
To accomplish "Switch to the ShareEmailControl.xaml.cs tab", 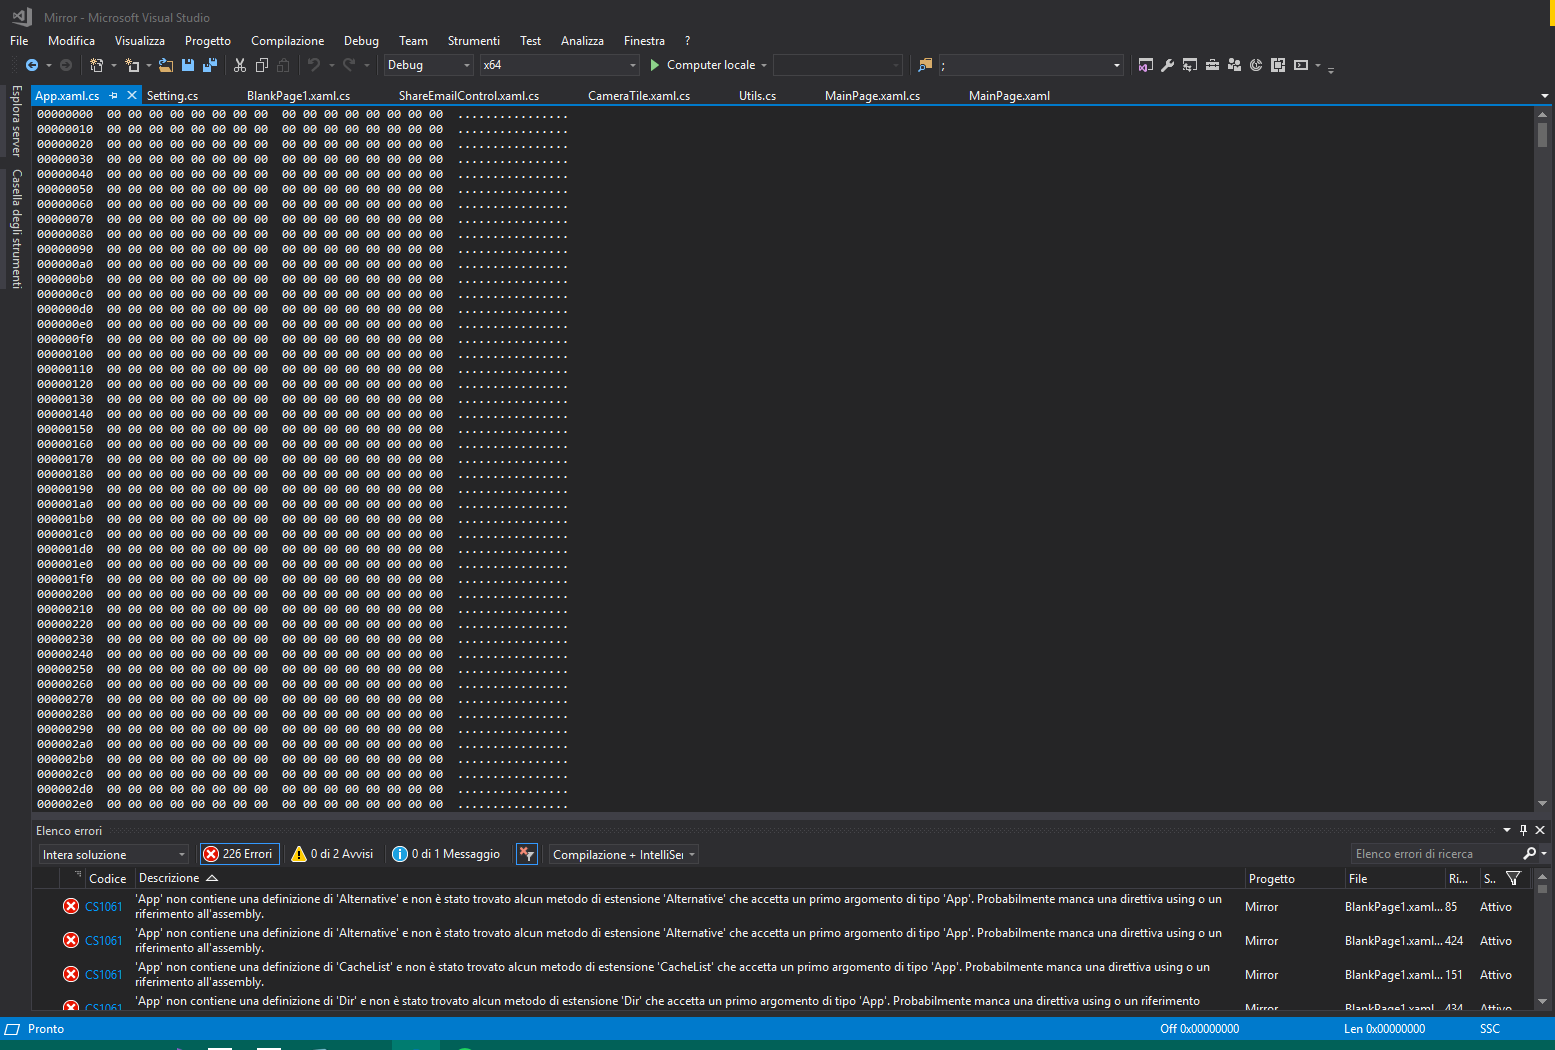I will 468,96.
